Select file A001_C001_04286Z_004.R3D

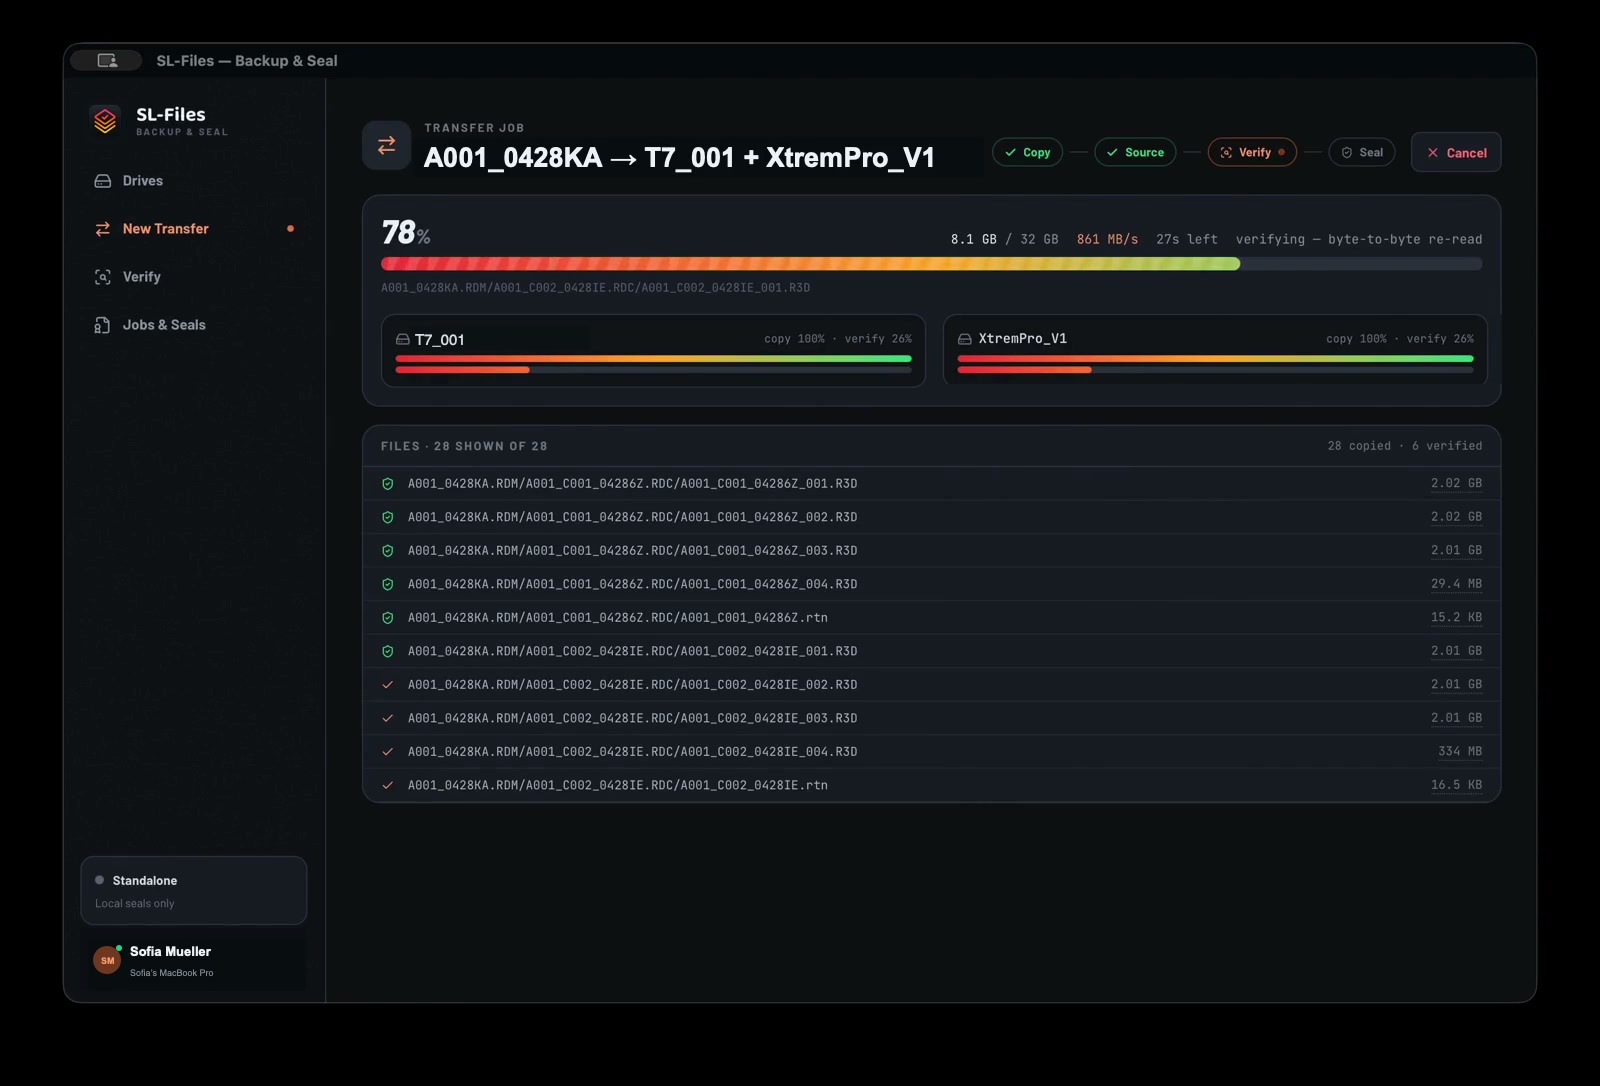(x=931, y=585)
